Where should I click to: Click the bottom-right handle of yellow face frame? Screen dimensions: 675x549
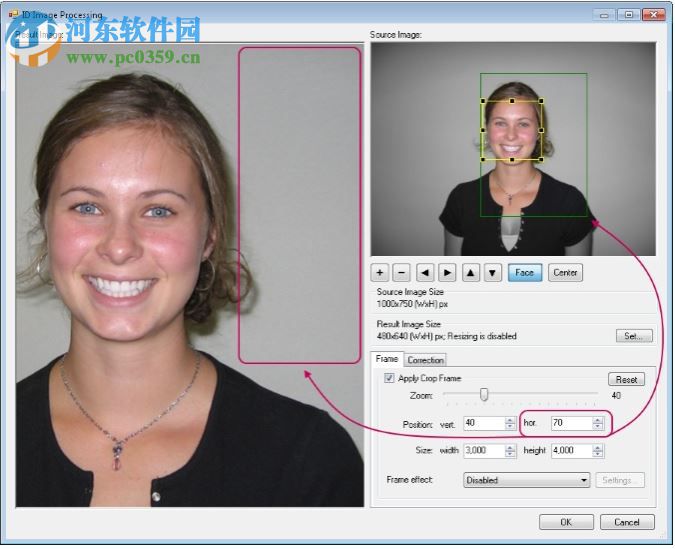coord(541,160)
